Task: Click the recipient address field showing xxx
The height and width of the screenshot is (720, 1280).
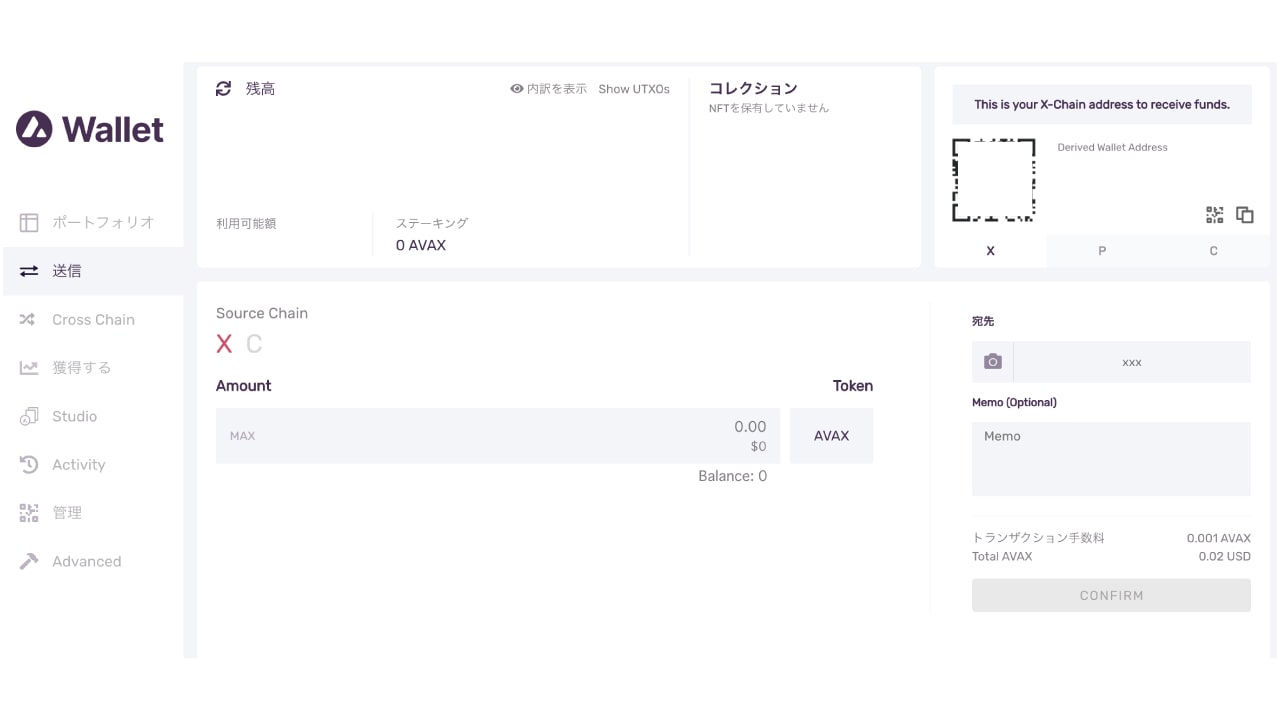Action: coord(1132,362)
